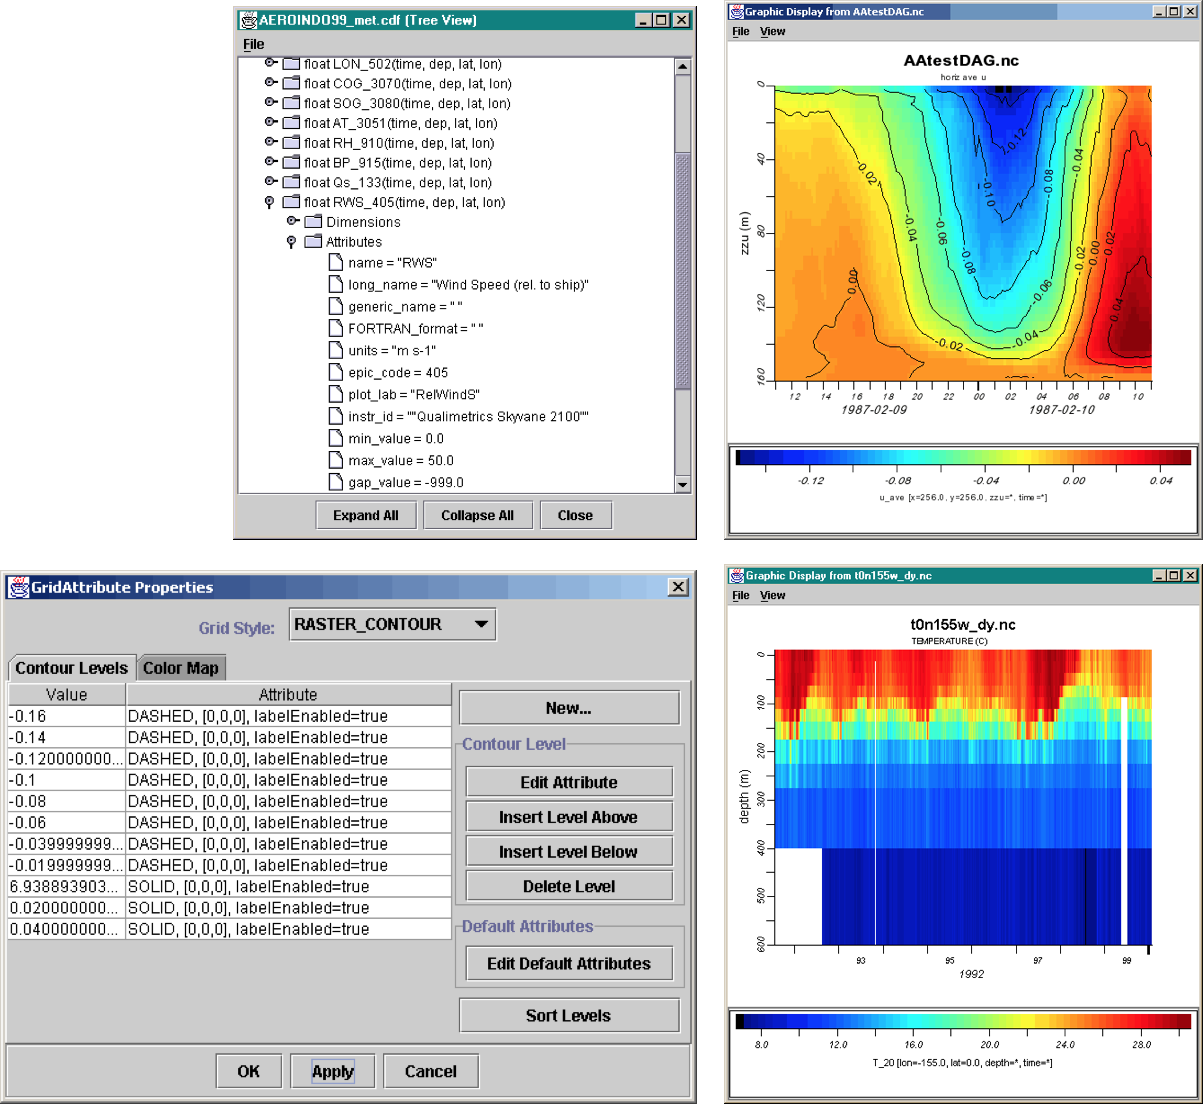Click document icon beside epic_code attribute
Image resolution: width=1203 pixels, height=1104 pixels.
pyautogui.click(x=336, y=372)
